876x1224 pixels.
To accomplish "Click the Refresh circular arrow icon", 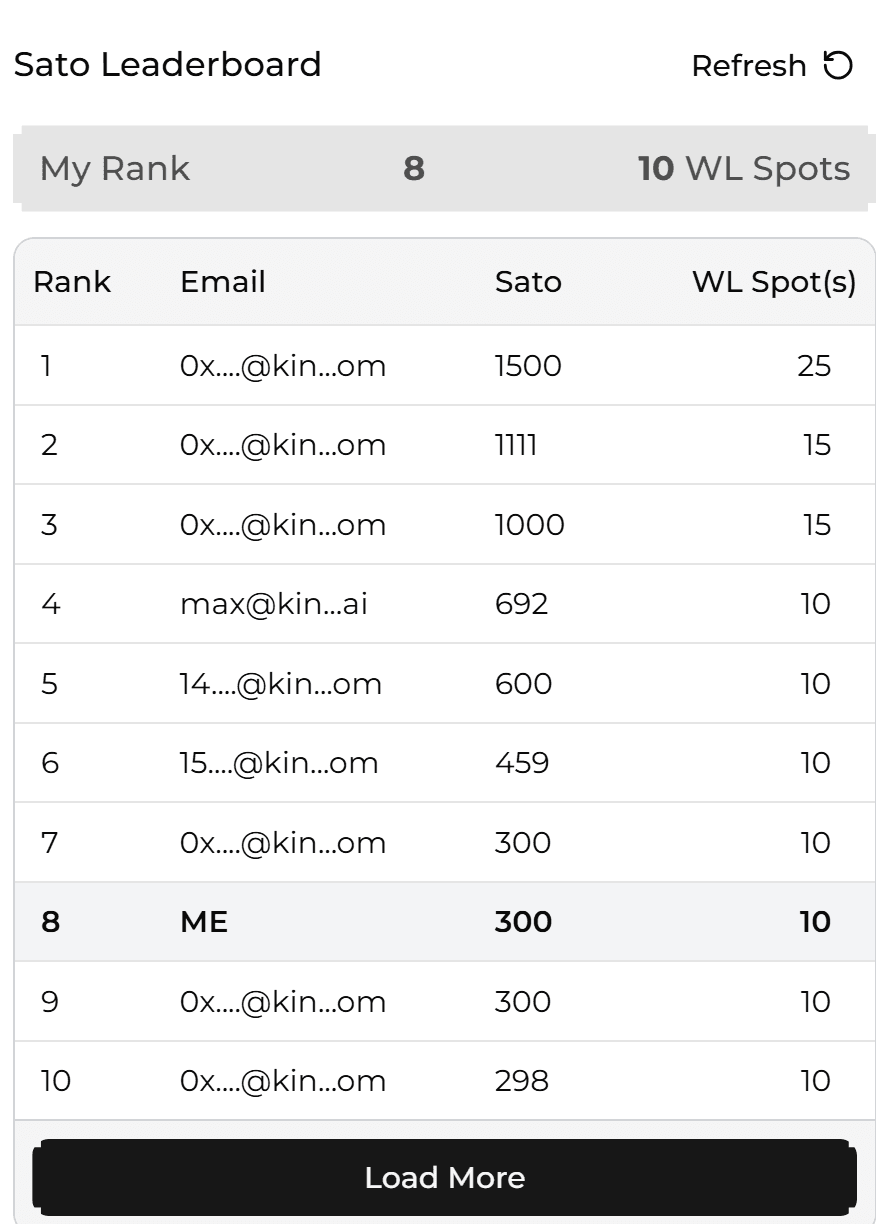I will pyautogui.click(x=838, y=66).
